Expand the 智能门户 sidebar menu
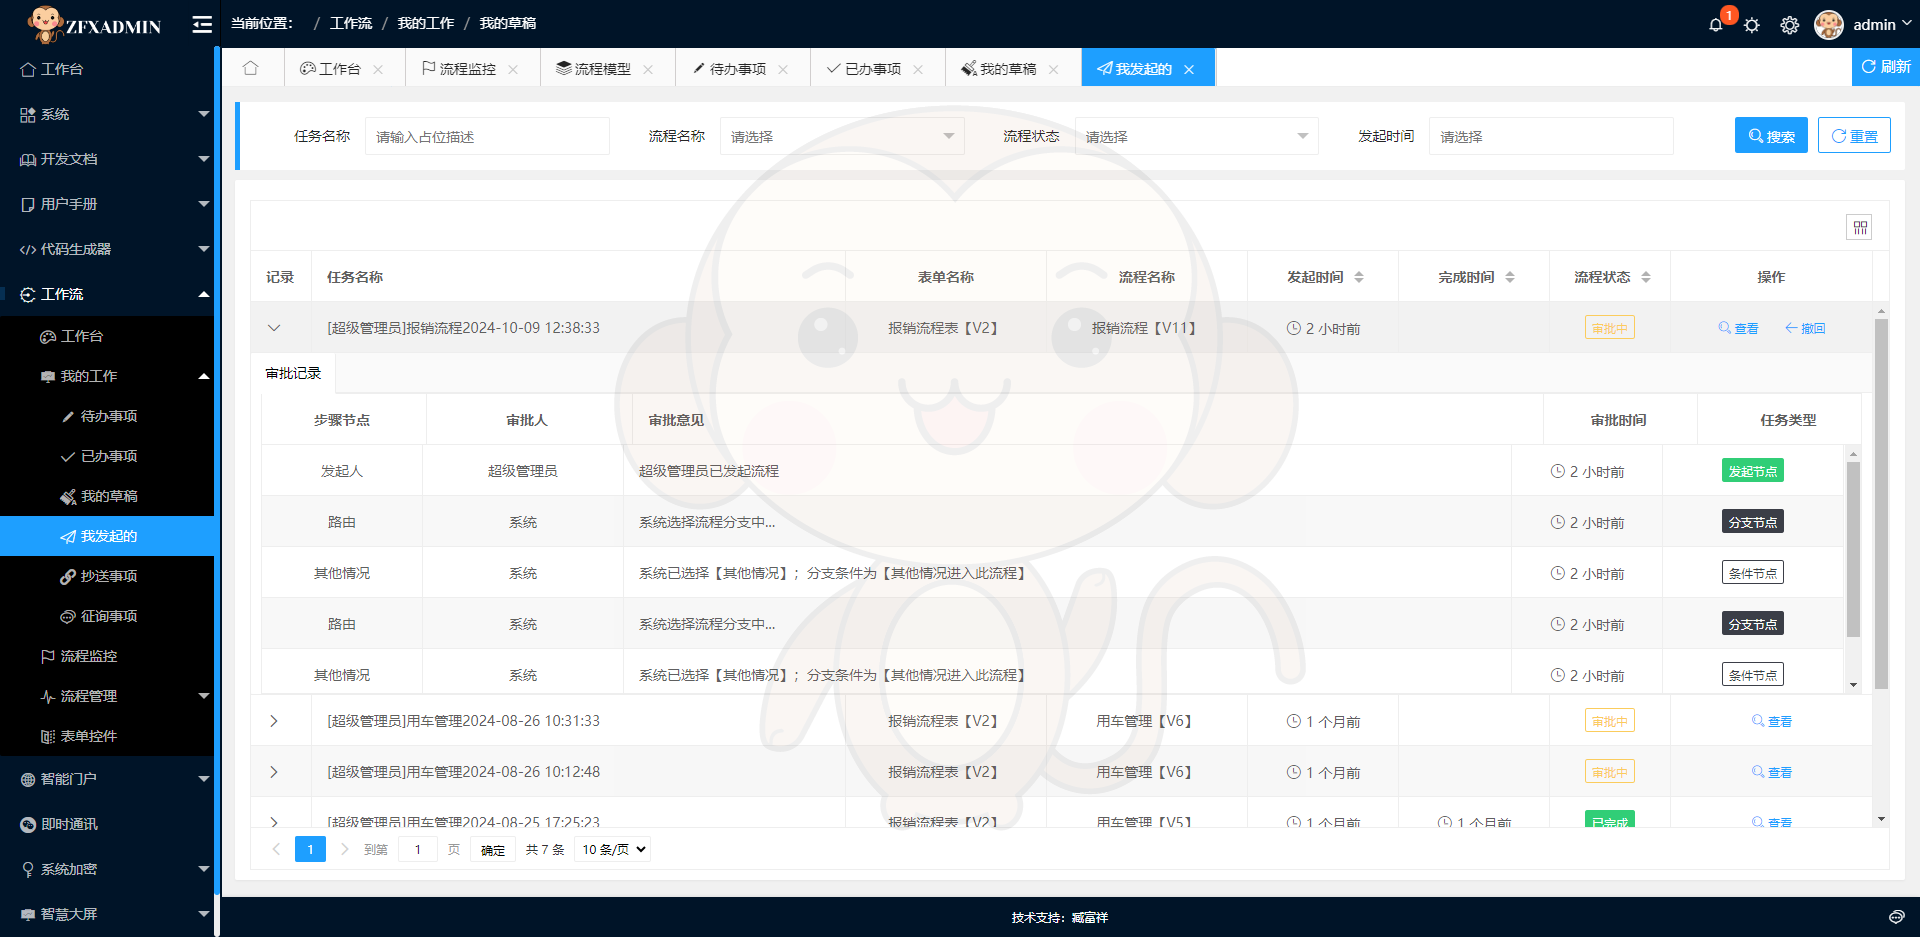 click(107, 779)
